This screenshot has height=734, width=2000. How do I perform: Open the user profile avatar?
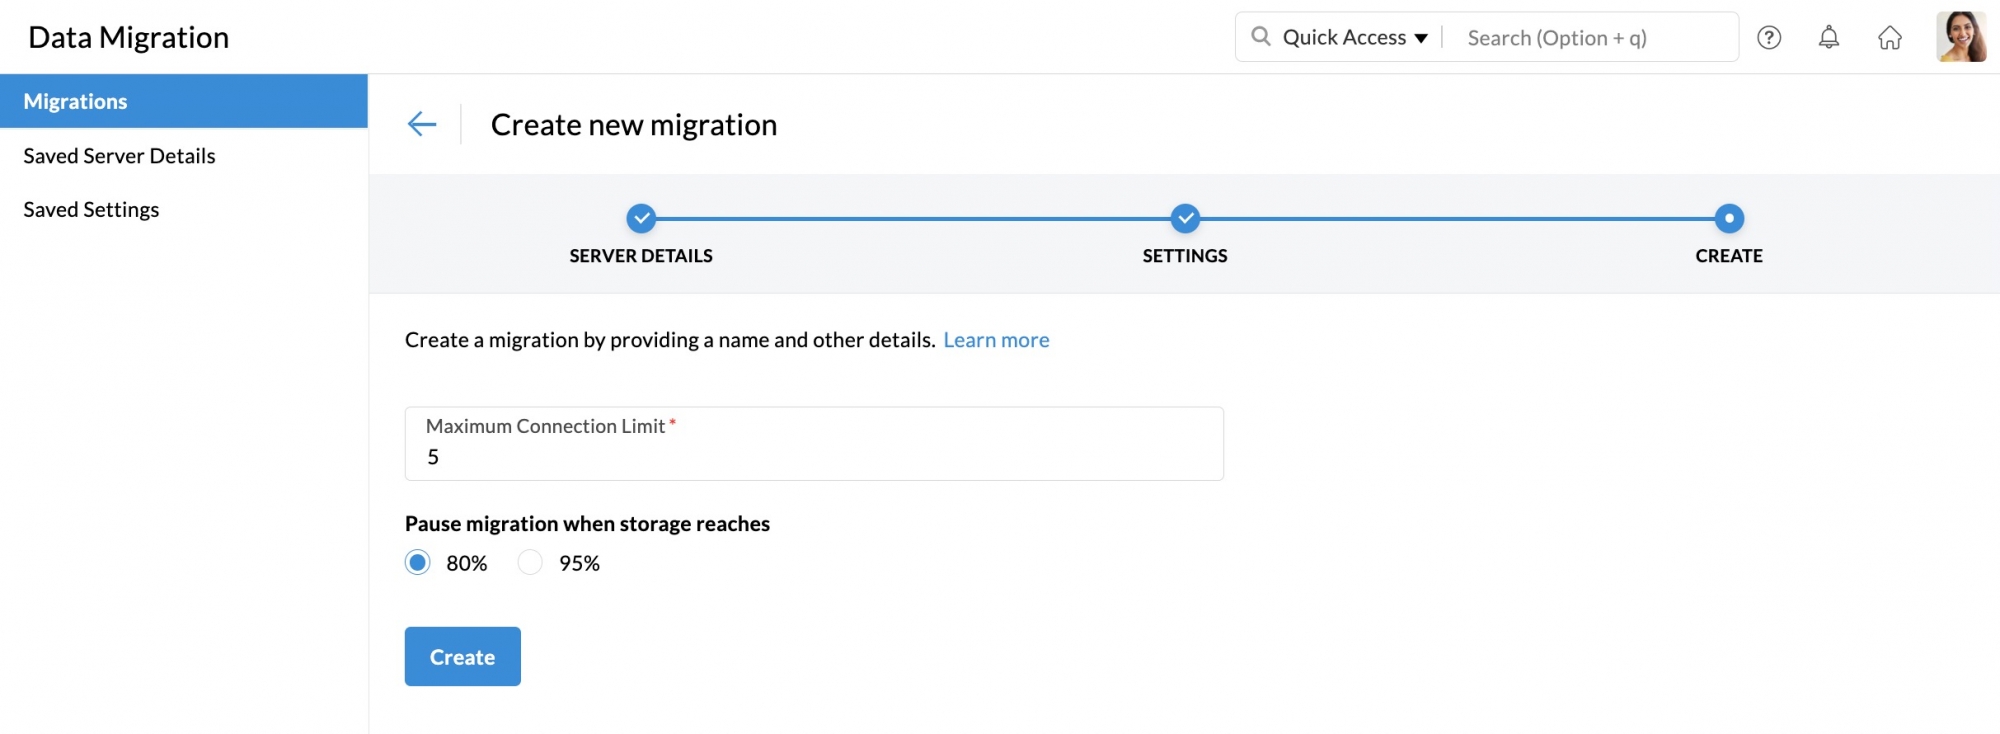1960,38
